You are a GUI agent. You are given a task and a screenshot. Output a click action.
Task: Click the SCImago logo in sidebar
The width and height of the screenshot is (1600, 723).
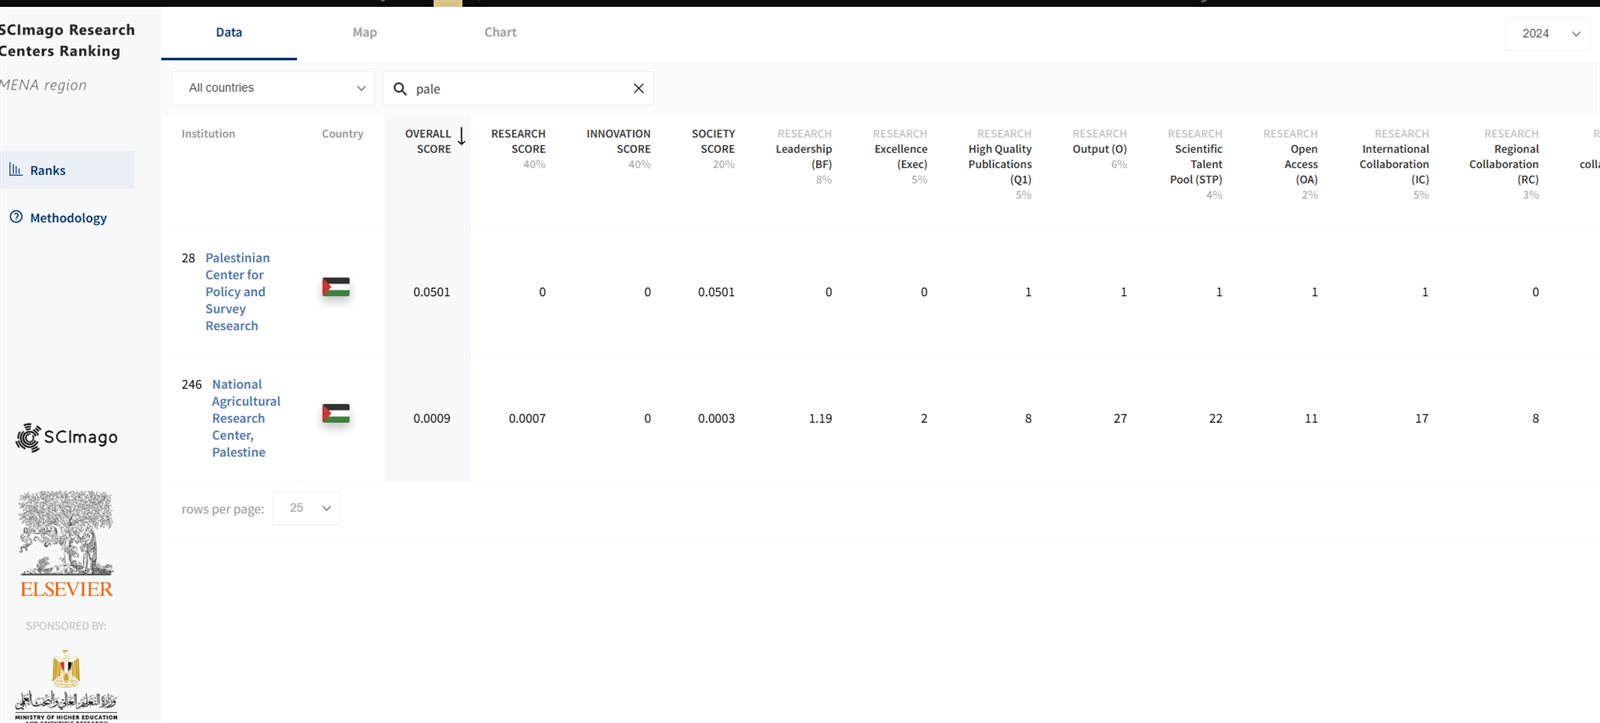67,437
